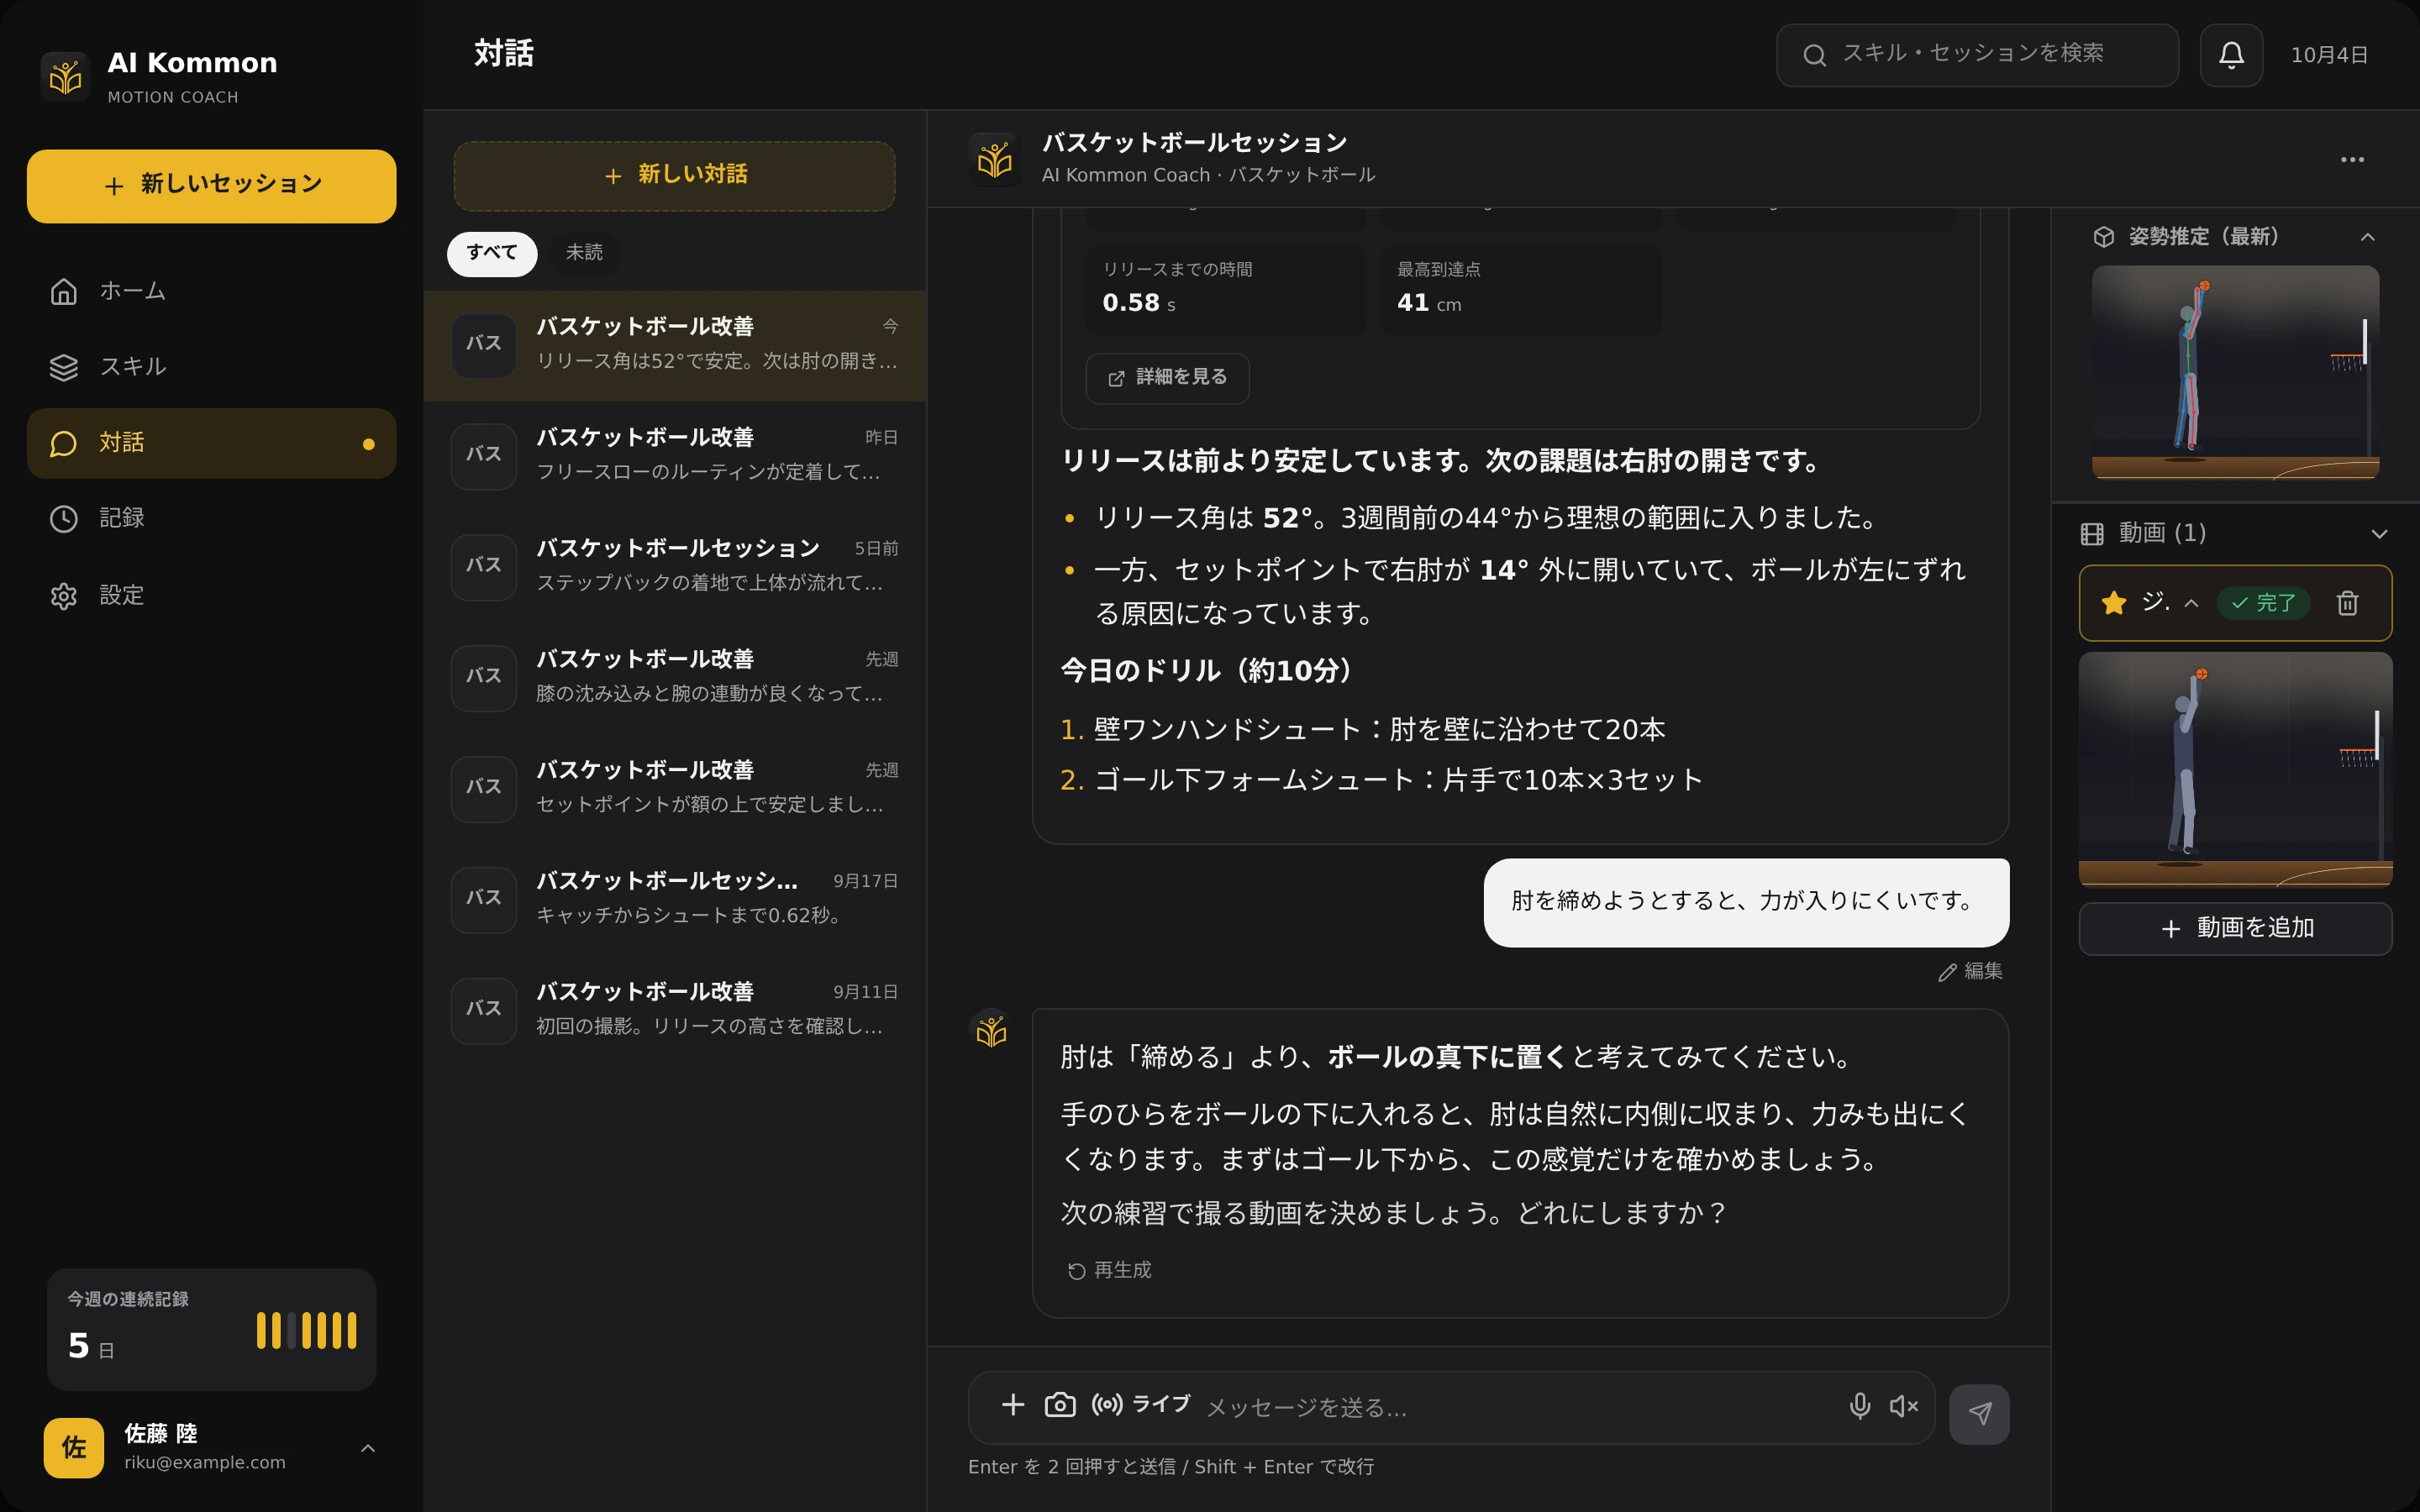
Task: Open the video thumbnail under 動画 (1)
Action: (2235, 770)
